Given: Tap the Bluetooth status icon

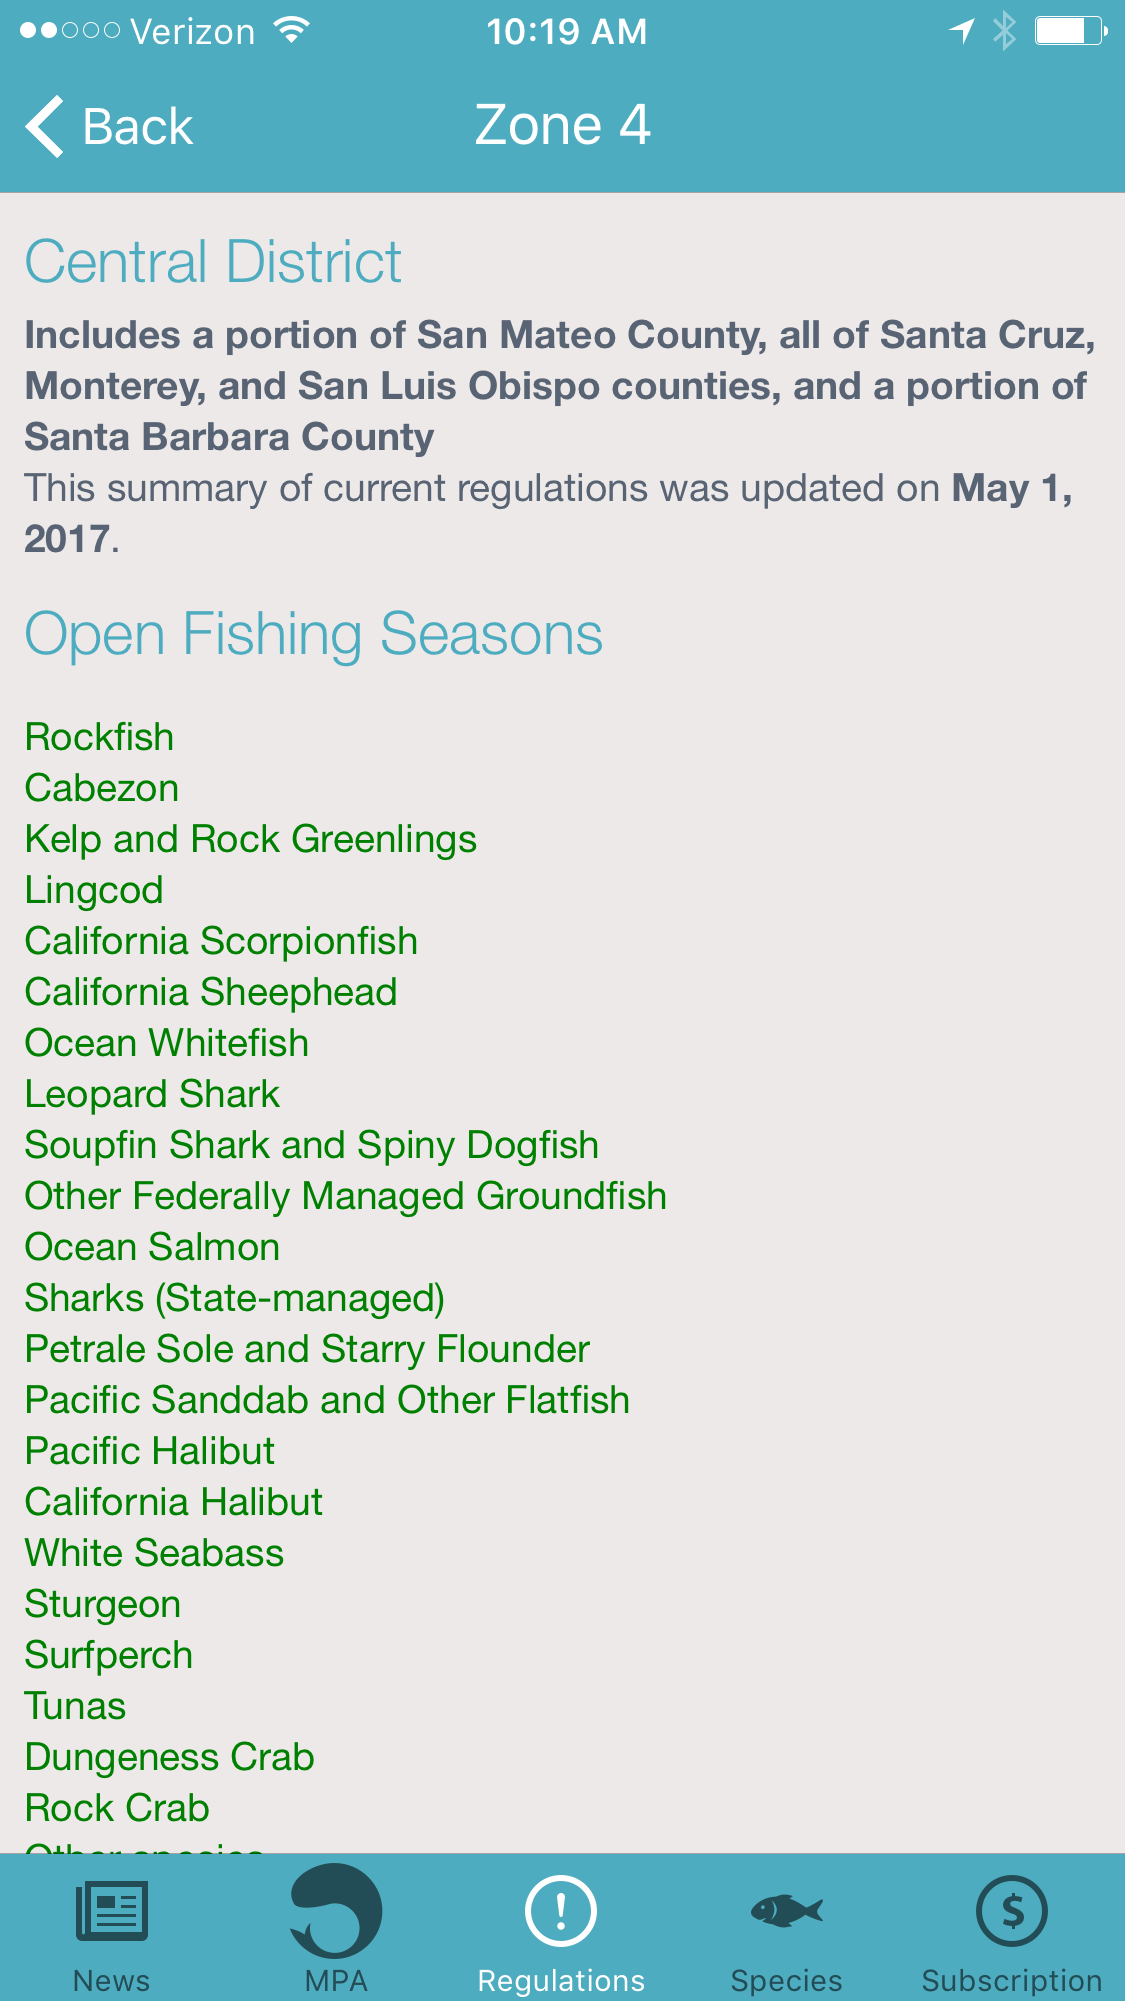Looking at the screenshot, I should tap(1004, 31).
